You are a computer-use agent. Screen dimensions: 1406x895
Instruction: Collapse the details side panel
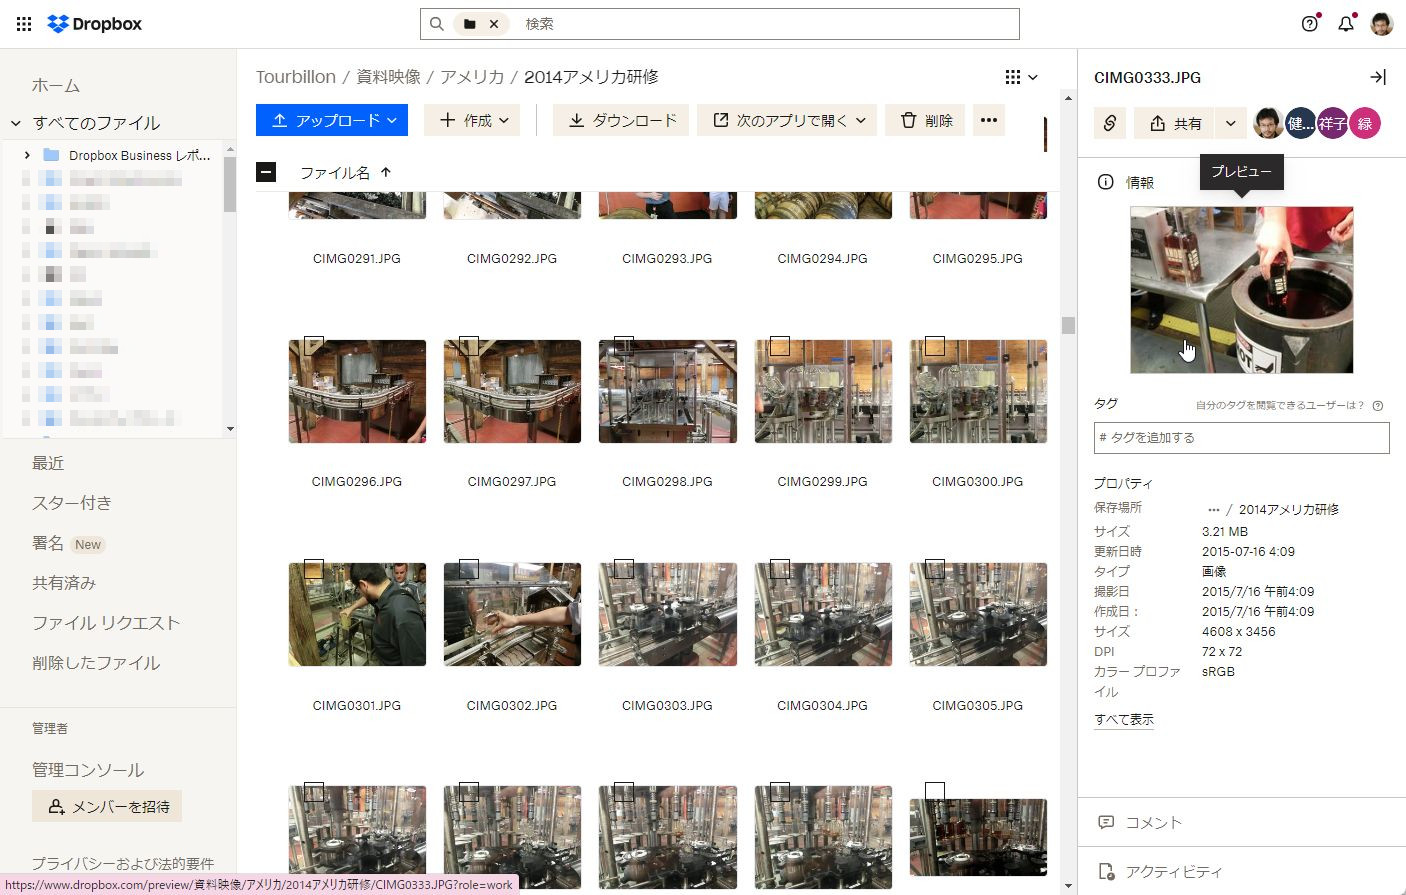click(x=1378, y=77)
